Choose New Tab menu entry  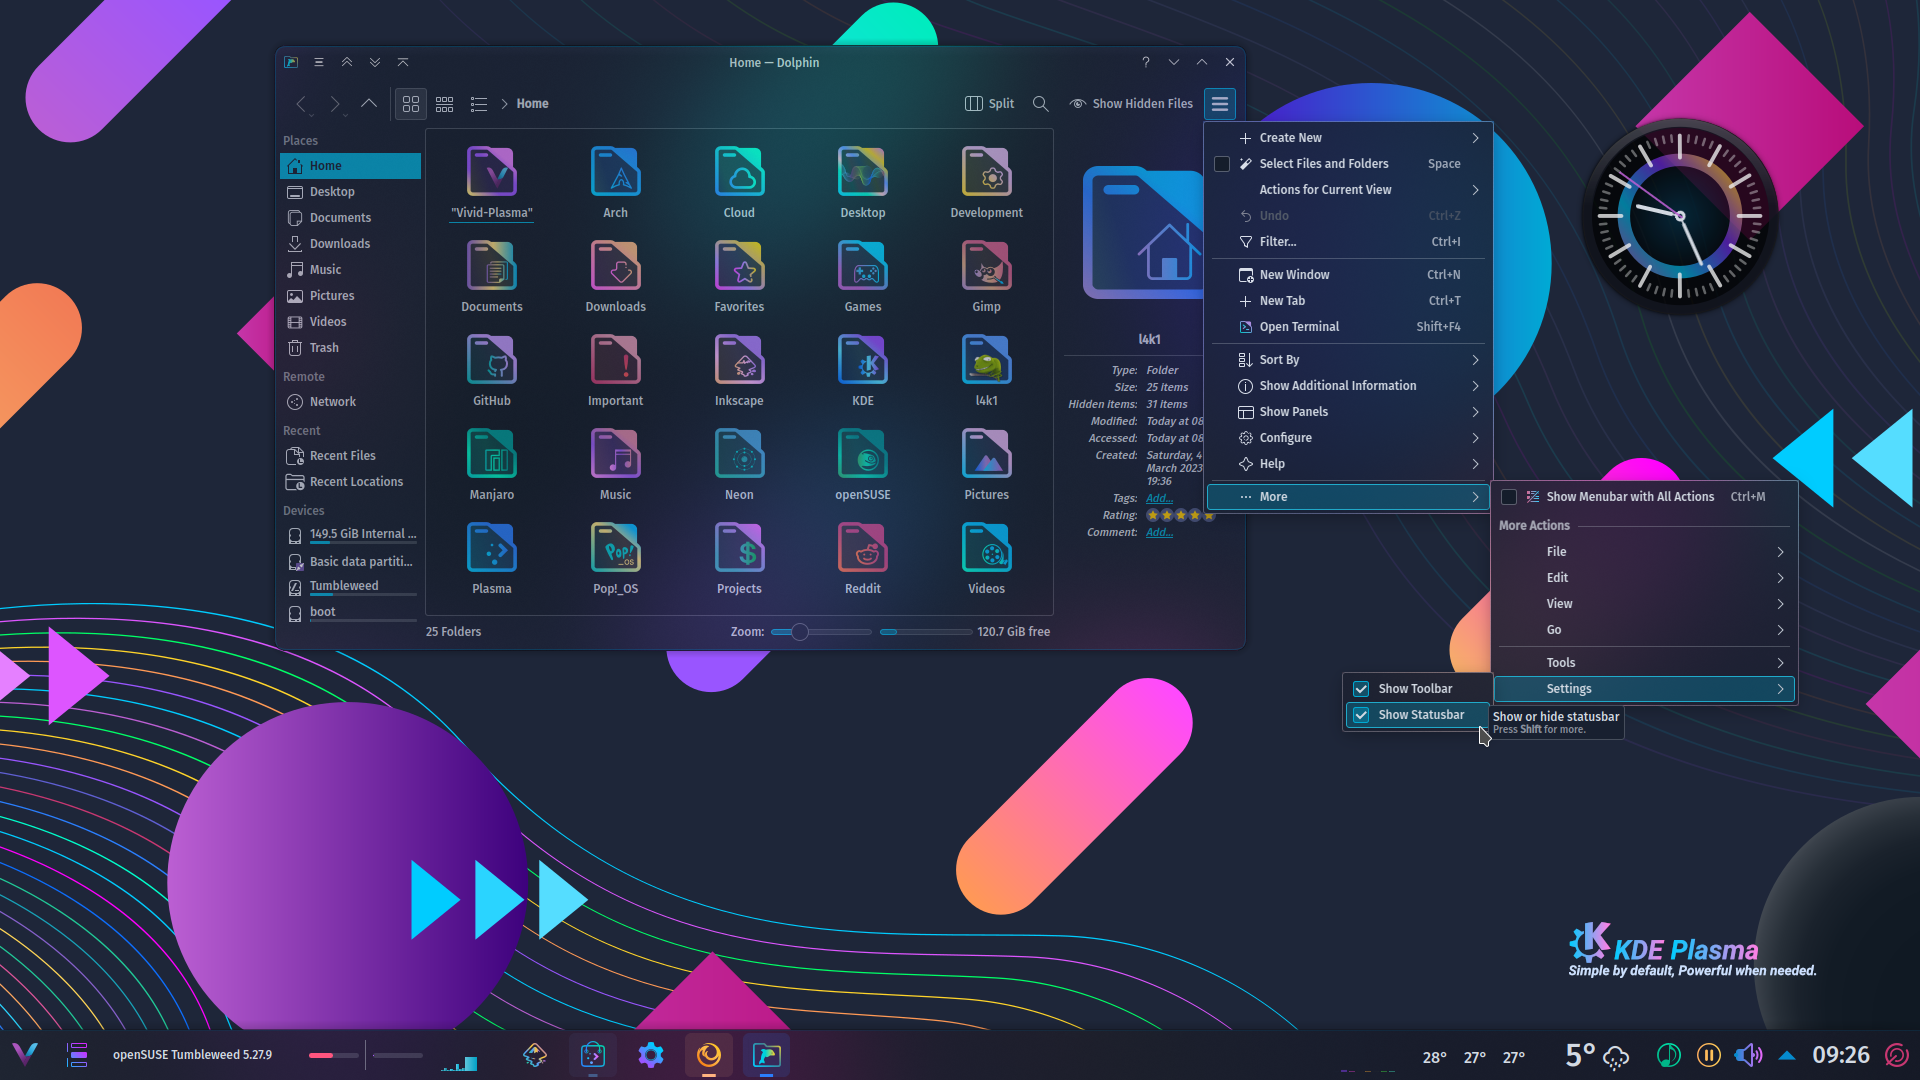coord(1349,301)
